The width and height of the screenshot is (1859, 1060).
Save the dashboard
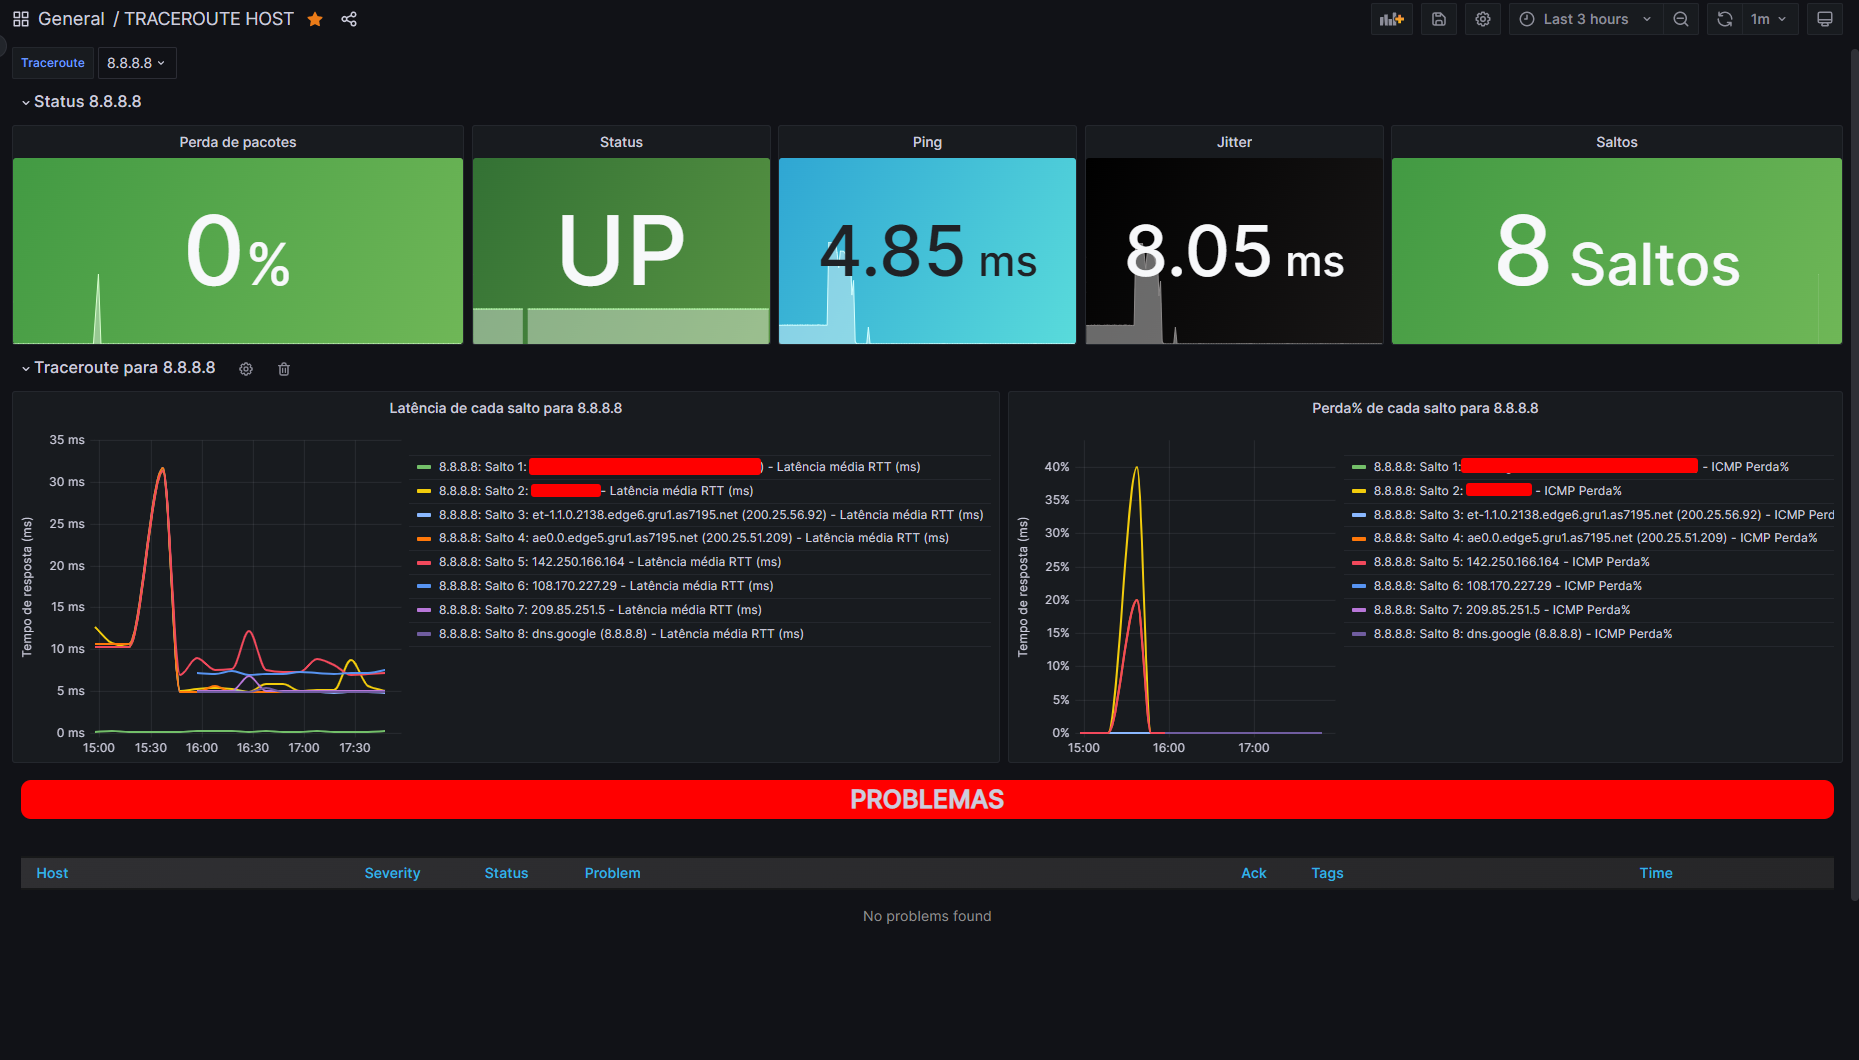(x=1439, y=19)
